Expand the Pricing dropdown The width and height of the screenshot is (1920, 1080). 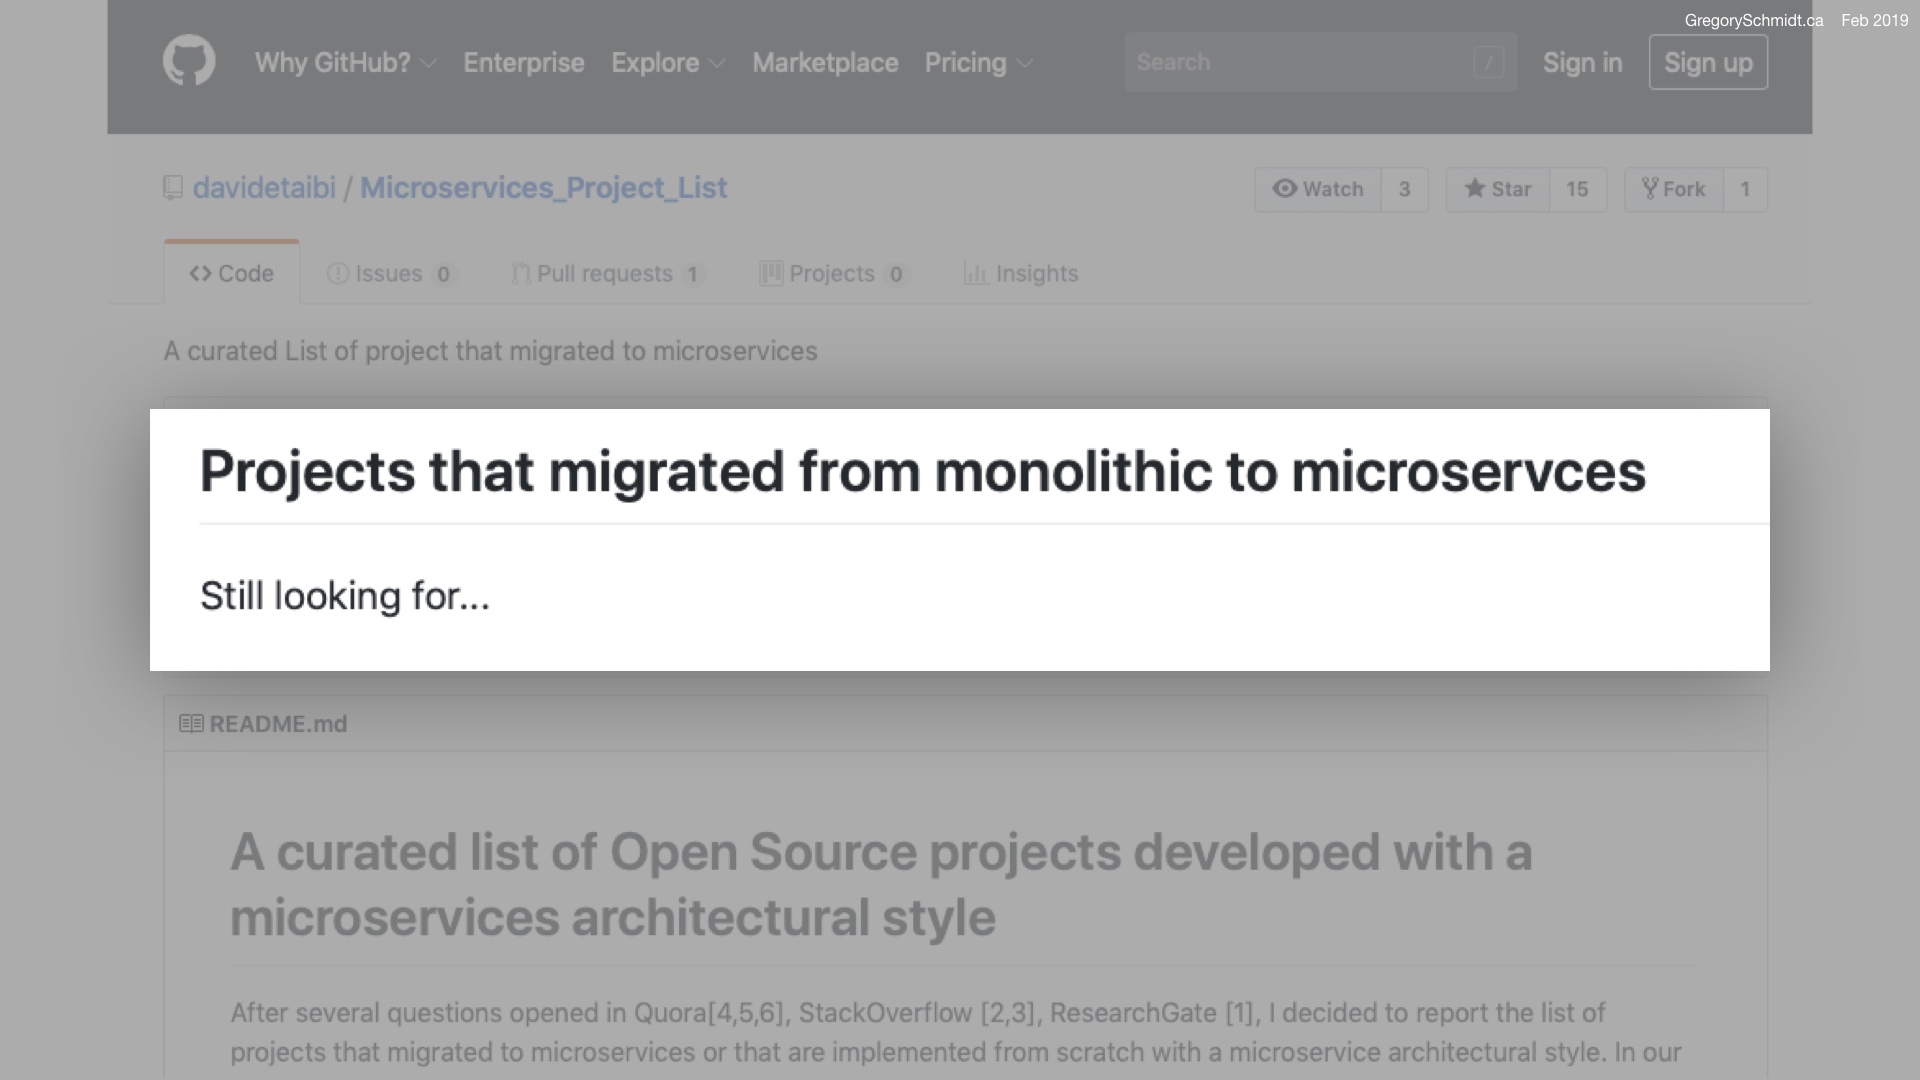[979, 63]
